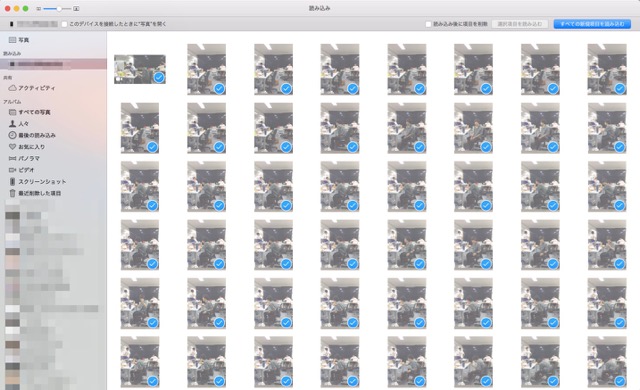Click the large thumbnail icon beside zoom slider
This screenshot has height=390, width=640.
coord(76,9)
